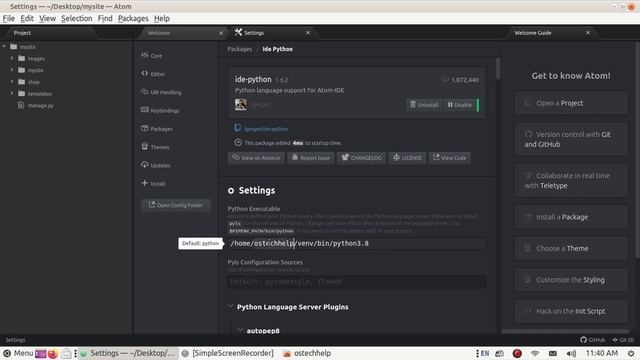The height and width of the screenshot is (360, 640).
Task: Close the Settings tab
Action: click(x=308, y=33)
